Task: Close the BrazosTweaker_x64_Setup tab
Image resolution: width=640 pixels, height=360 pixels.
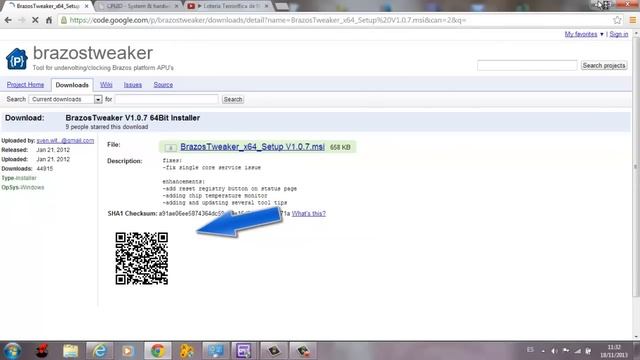Action: click(x=87, y=6)
